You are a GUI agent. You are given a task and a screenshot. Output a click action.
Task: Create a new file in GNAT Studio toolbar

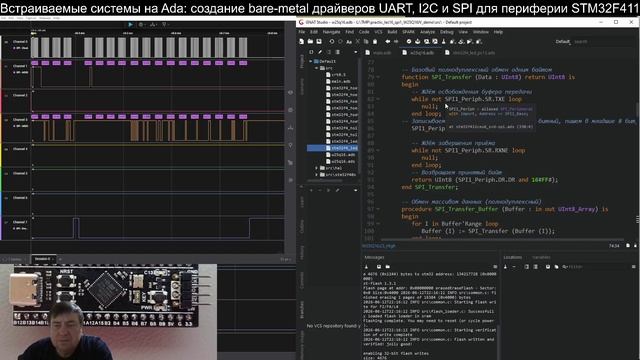point(301,41)
